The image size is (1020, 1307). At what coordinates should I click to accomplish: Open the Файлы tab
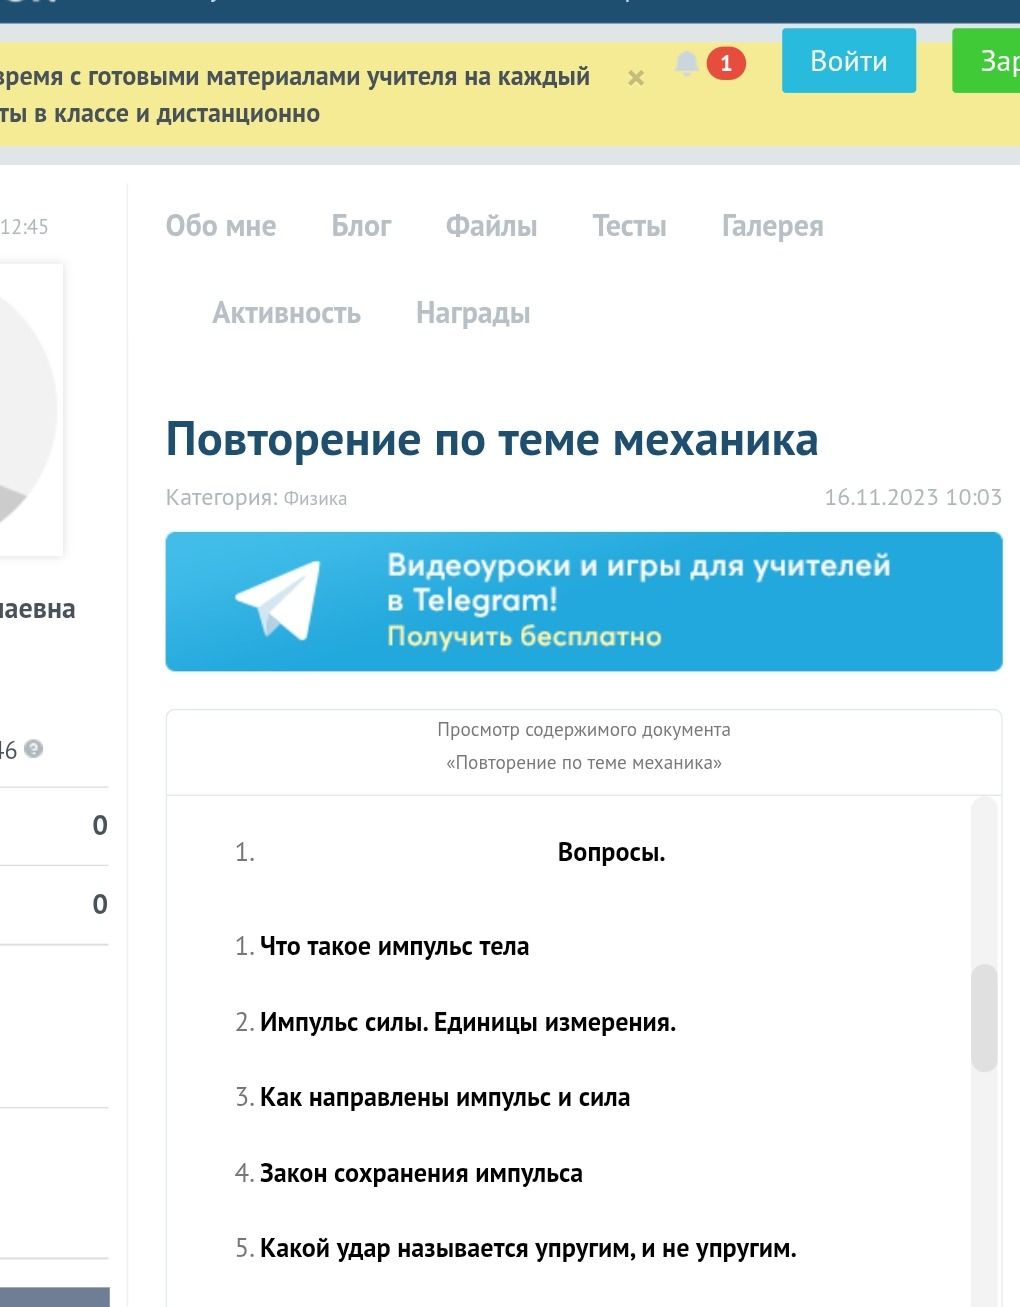tap(491, 226)
